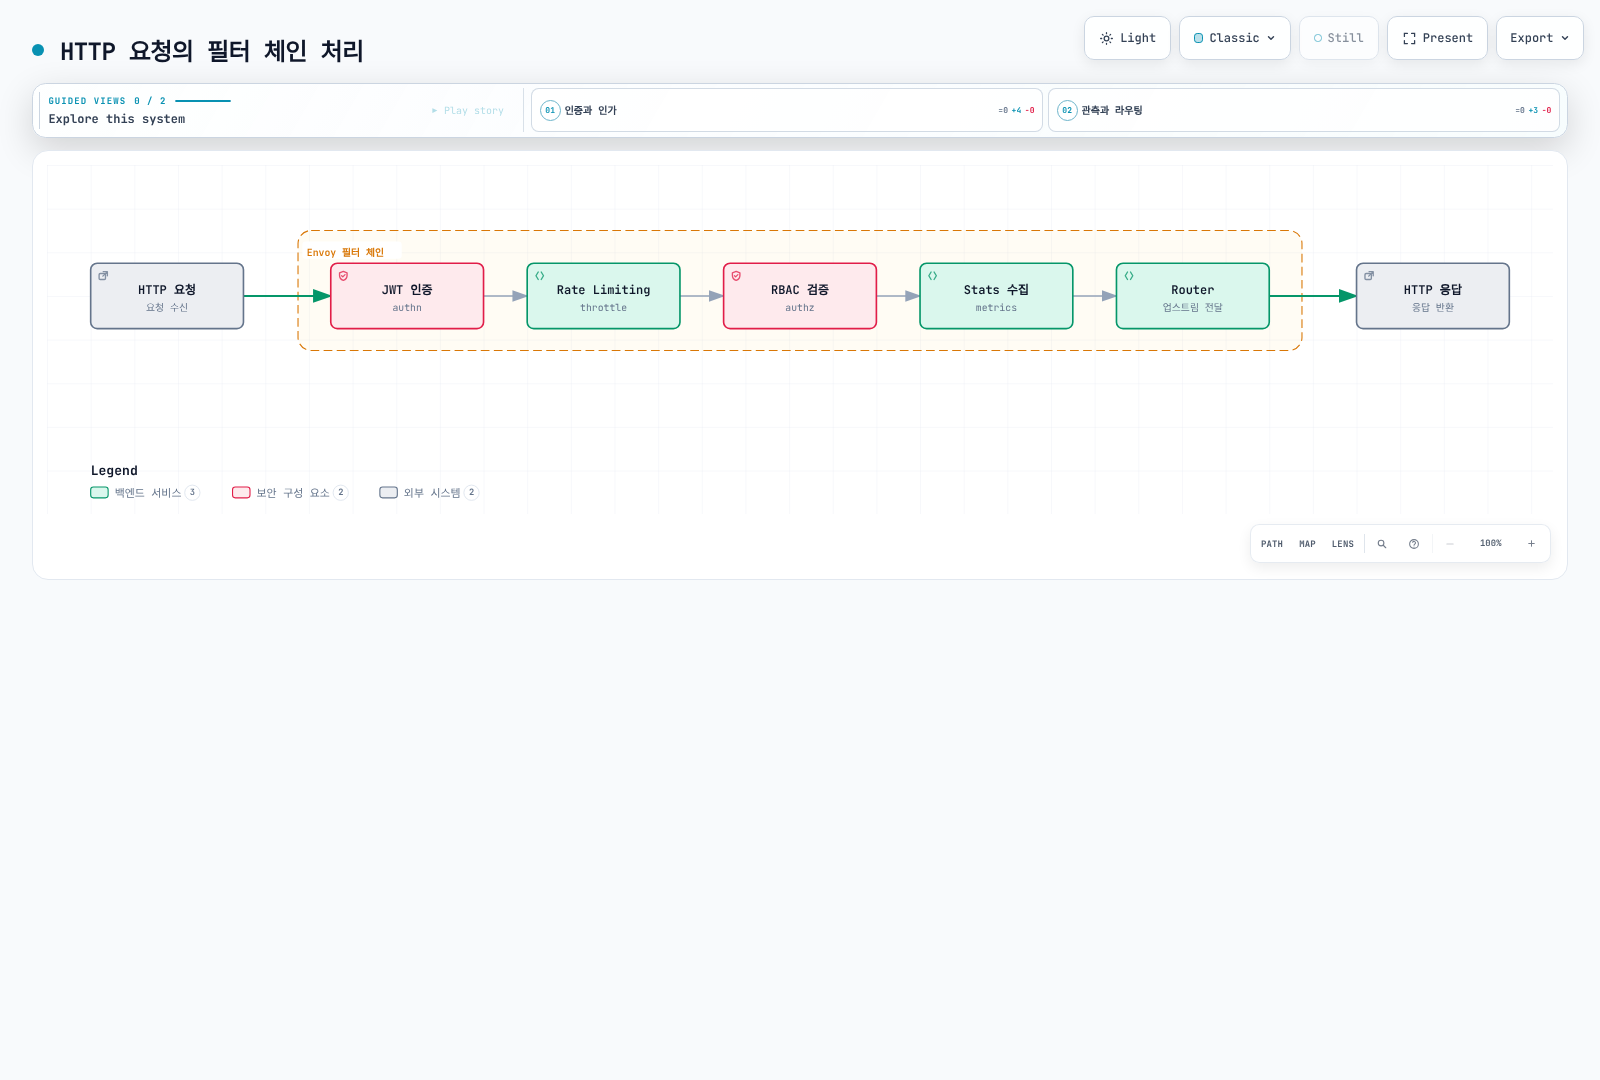Toggle the Light theme button
Viewport: 1600px width, 1080px height.
tap(1127, 38)
